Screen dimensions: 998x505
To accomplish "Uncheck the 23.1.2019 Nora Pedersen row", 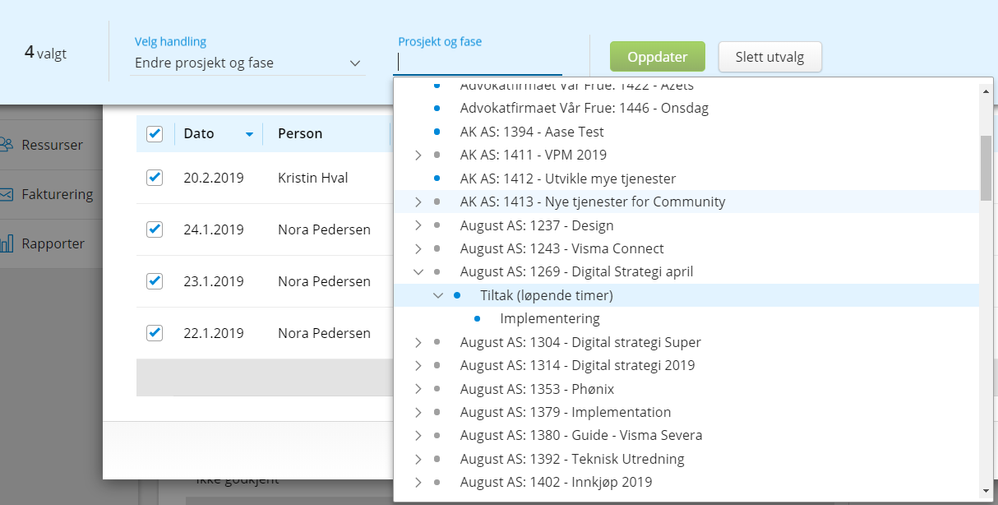I will point(155,281).
